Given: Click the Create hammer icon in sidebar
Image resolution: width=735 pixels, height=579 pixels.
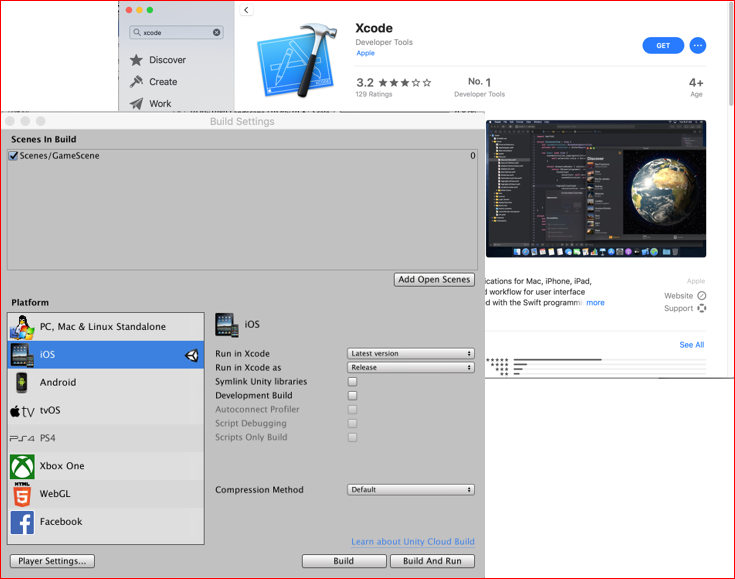Looking at the screenshot, I should pos(136,82).
